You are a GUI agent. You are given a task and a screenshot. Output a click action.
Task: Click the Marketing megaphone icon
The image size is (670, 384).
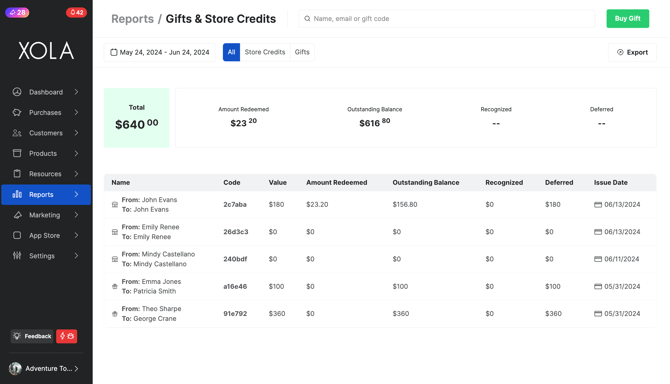17,215
